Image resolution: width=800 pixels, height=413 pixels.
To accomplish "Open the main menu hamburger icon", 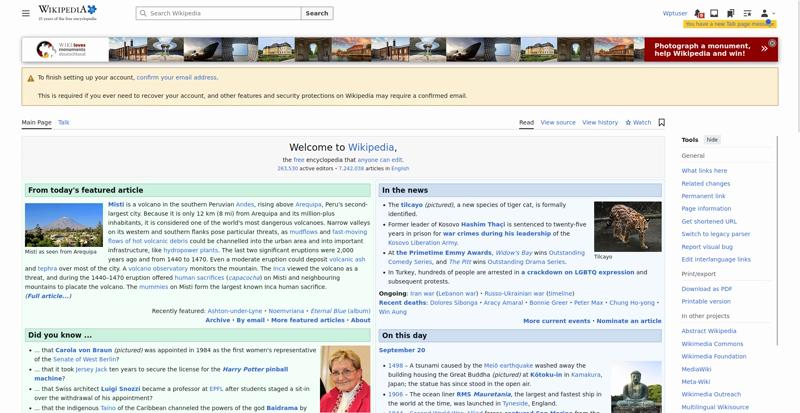I will (26, 13).
